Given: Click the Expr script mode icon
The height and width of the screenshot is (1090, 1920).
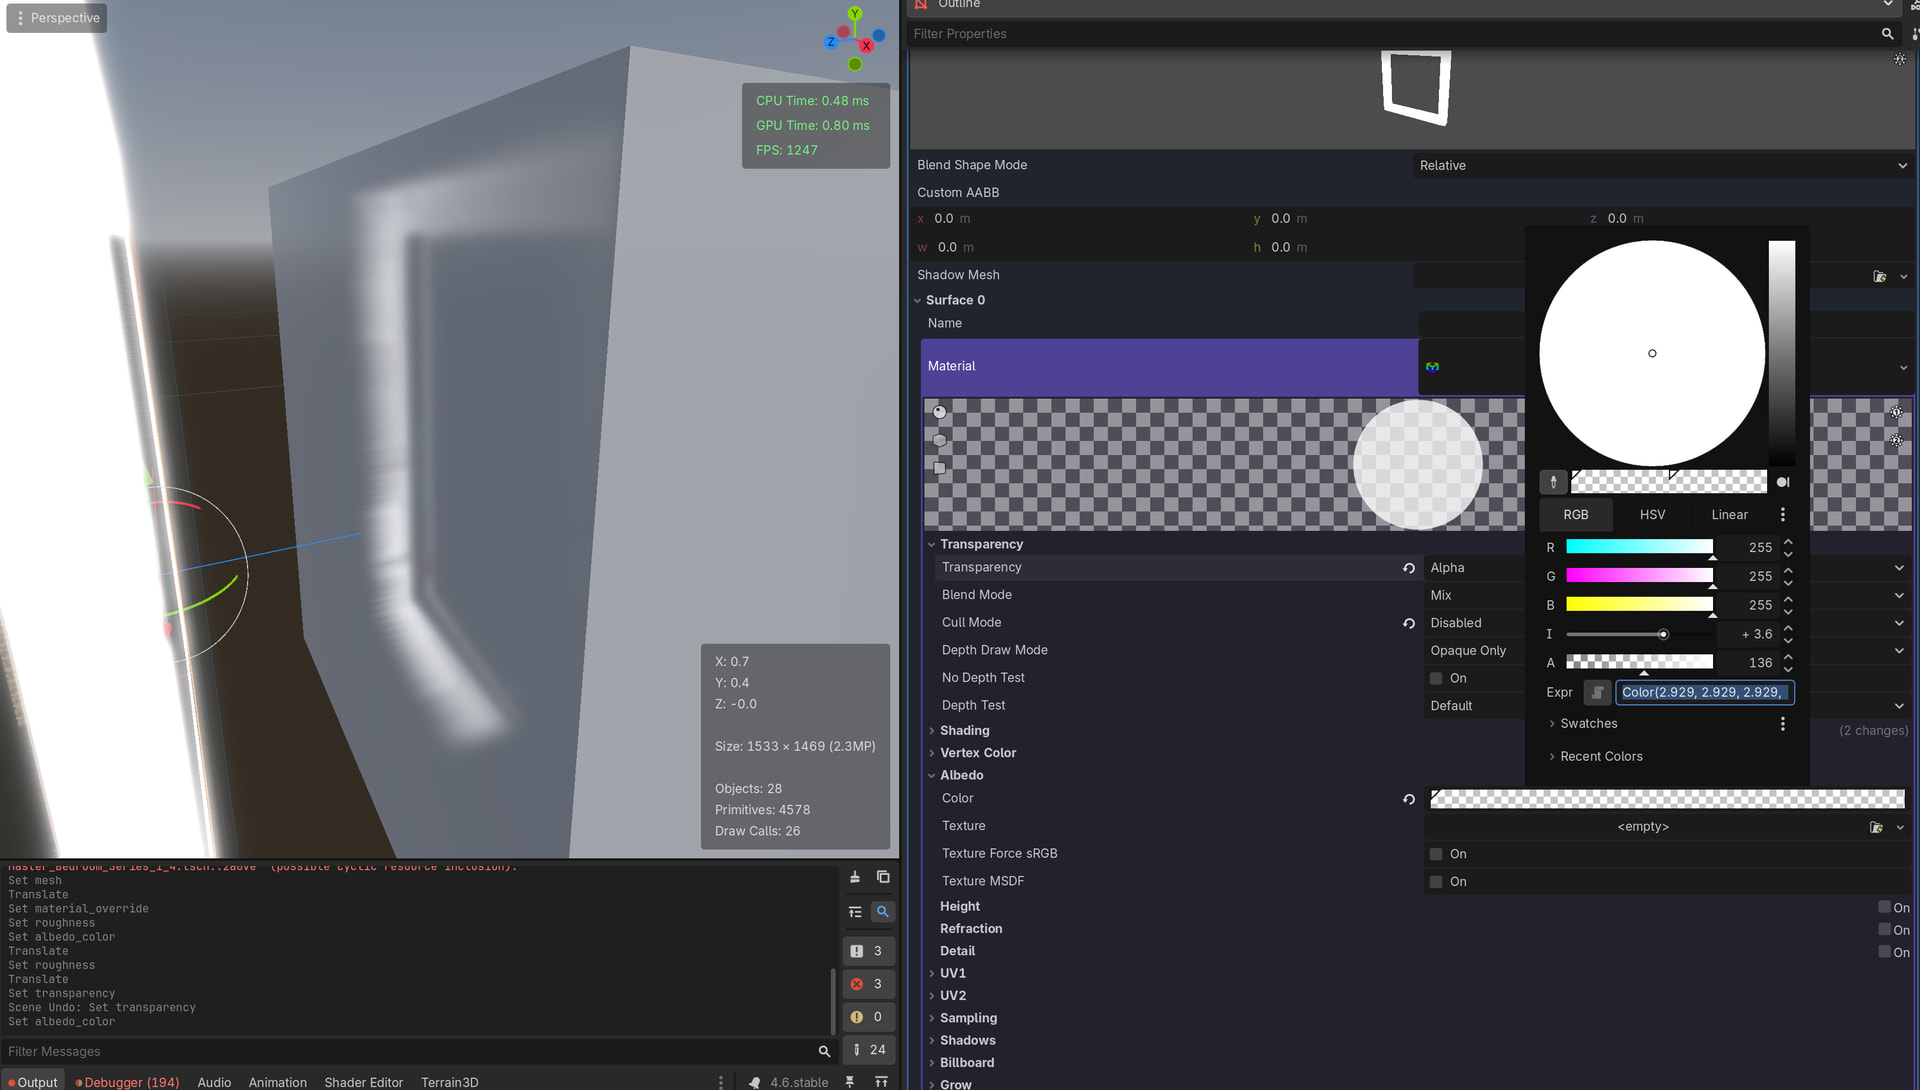Looking at the screenshot, I should (1597, 692).
